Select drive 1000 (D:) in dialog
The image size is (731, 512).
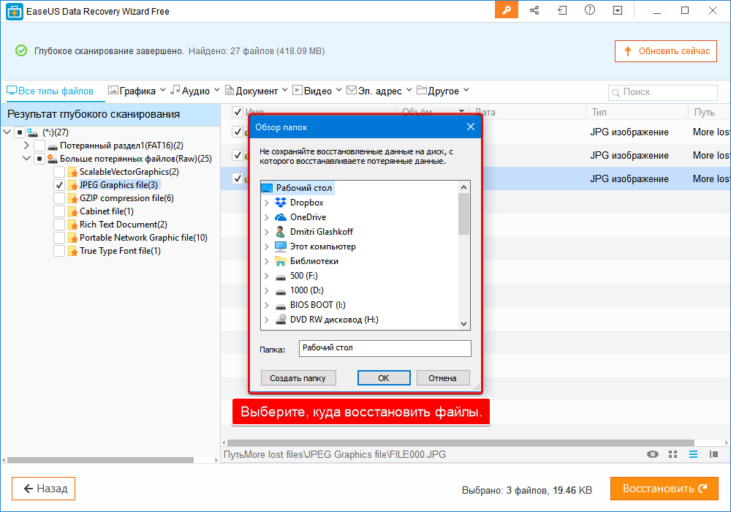click(306, 290)
